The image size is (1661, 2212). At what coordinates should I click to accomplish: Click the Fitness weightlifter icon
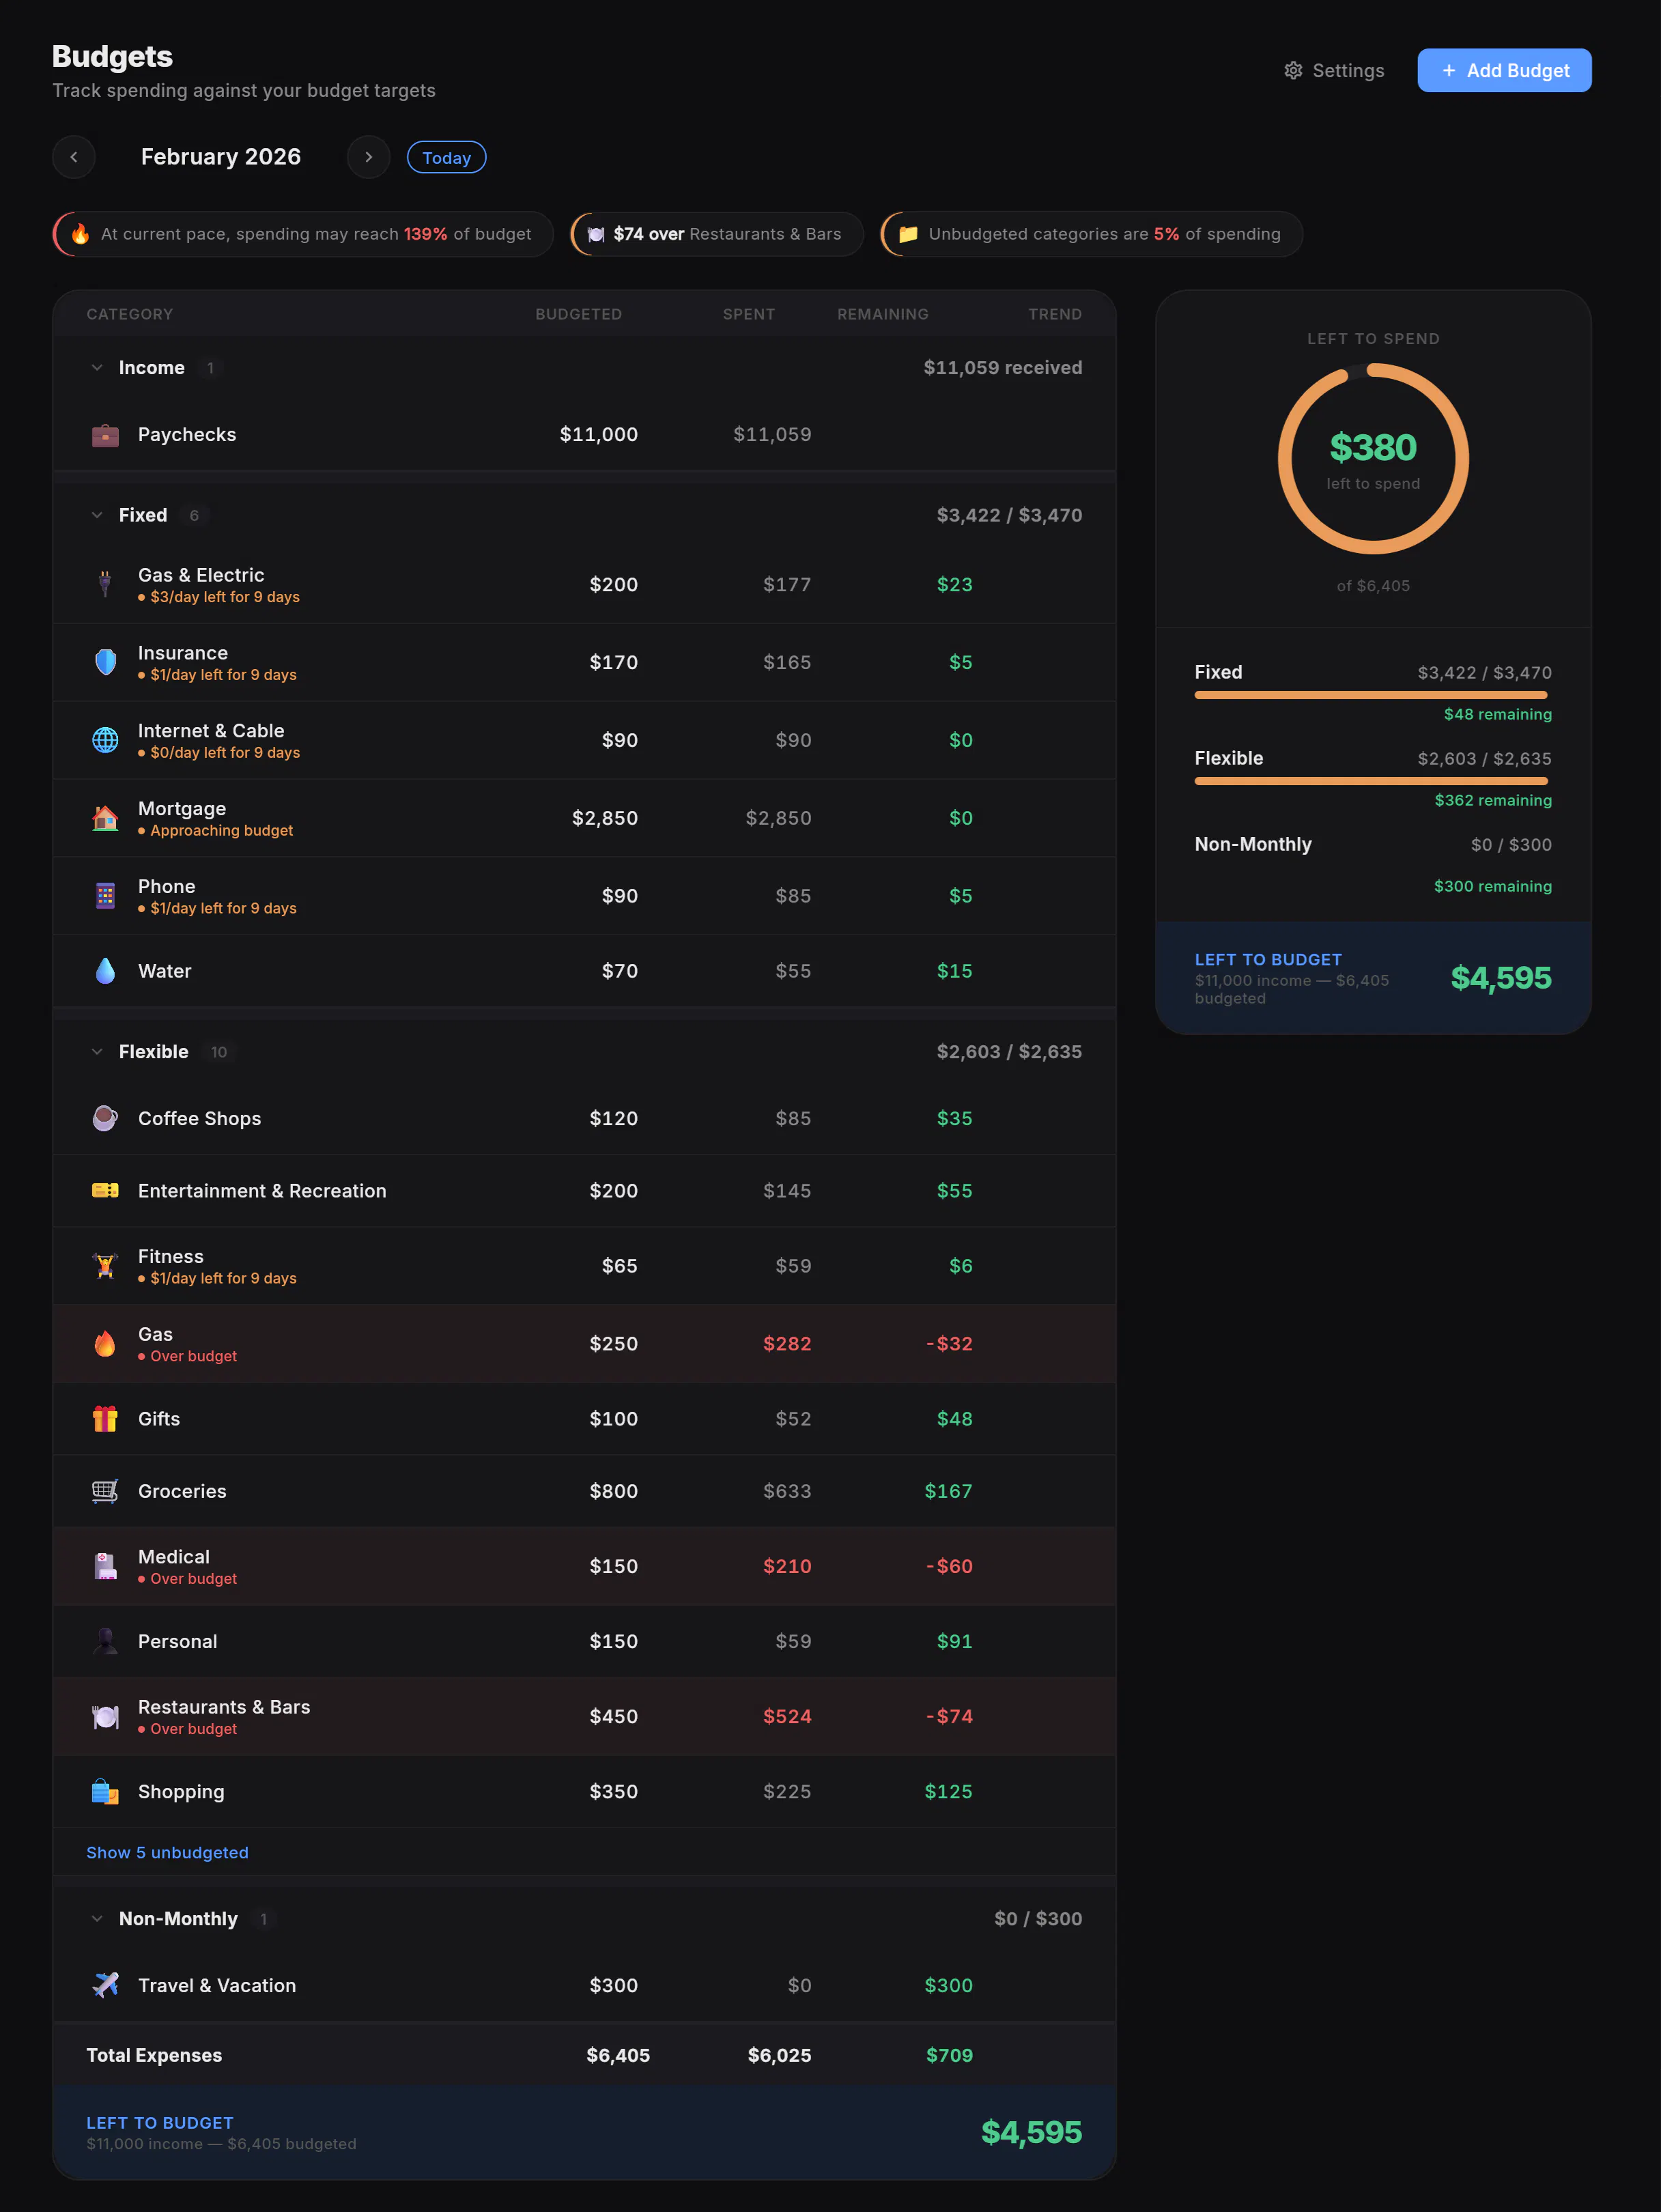105,1266
